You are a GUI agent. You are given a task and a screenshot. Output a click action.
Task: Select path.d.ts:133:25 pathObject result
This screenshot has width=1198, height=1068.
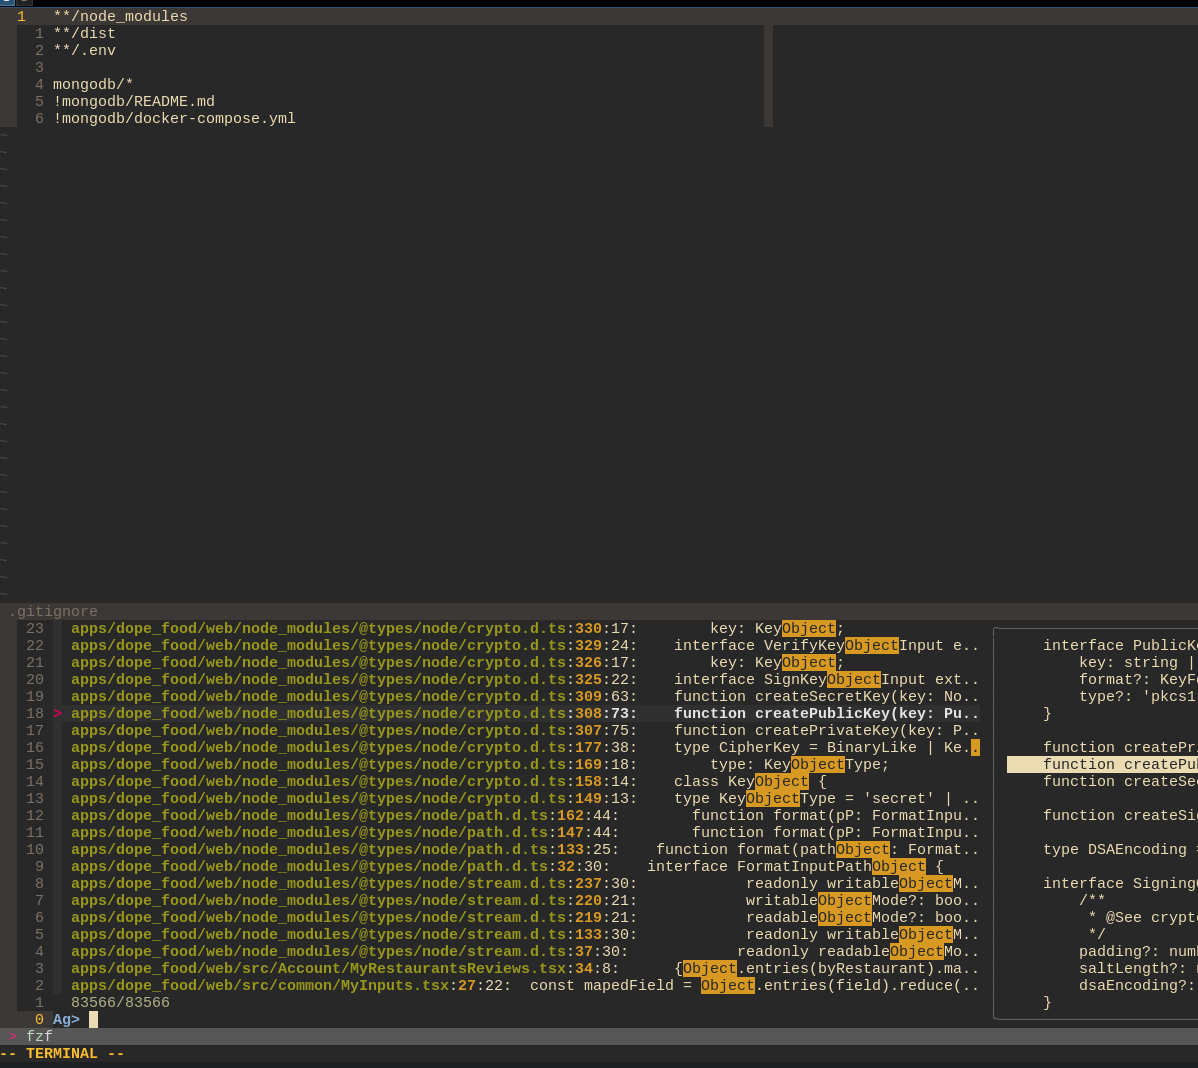point(525,849)
